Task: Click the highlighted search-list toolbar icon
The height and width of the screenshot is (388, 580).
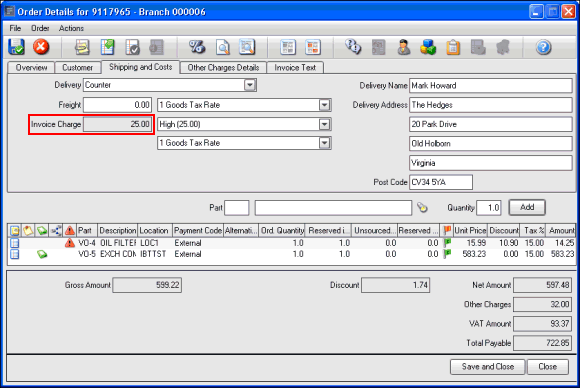Action: tap(247, 47)
